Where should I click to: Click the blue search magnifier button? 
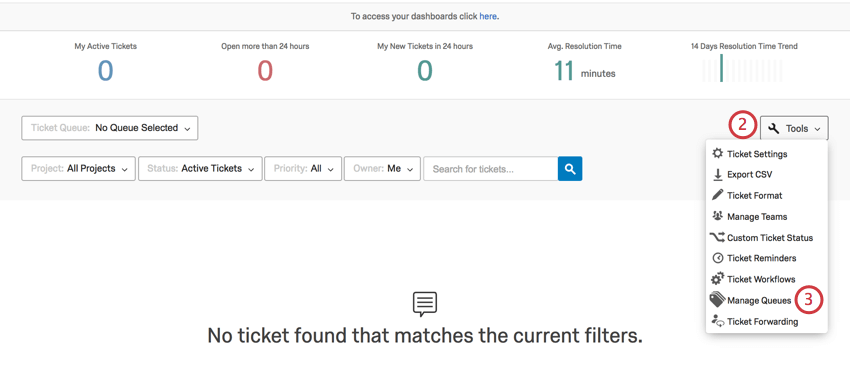coord(570,169)
